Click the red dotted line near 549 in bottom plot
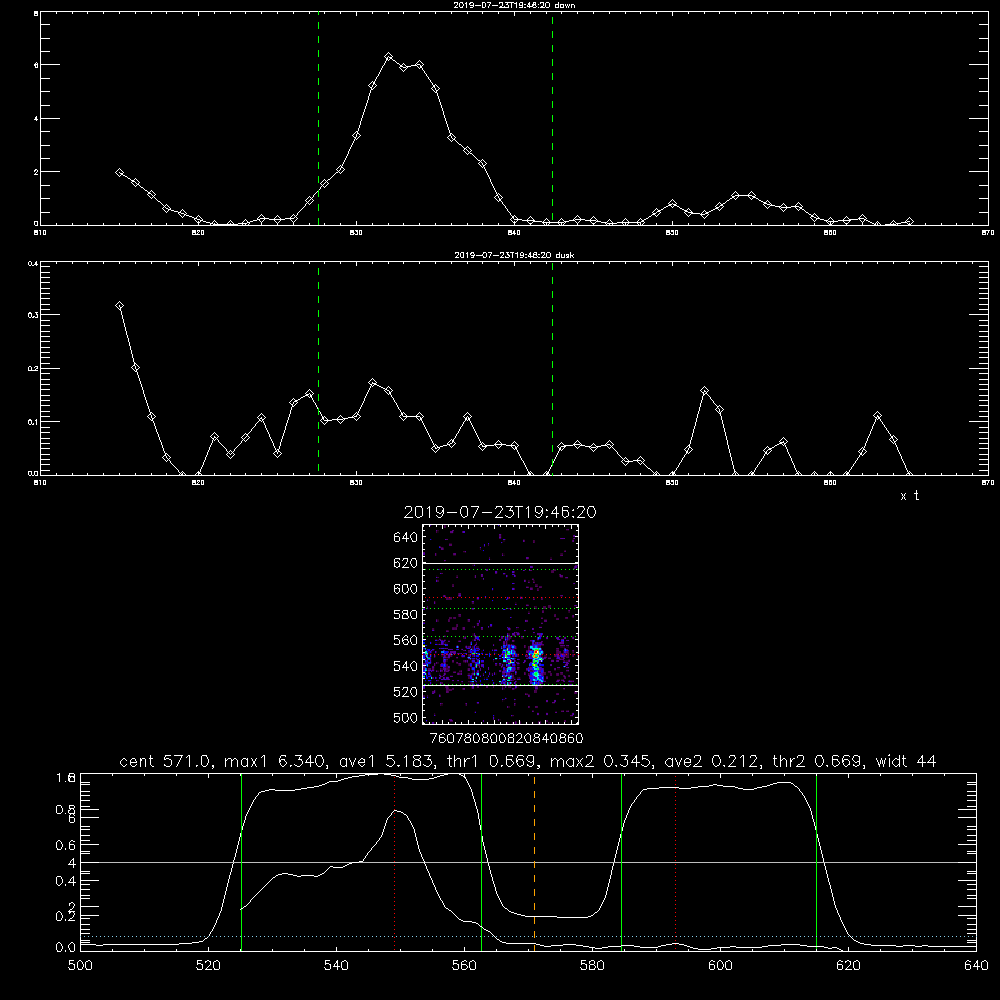Viewport: 1000px width, 1000px height. pyautogui.click(x=395, y=862)
